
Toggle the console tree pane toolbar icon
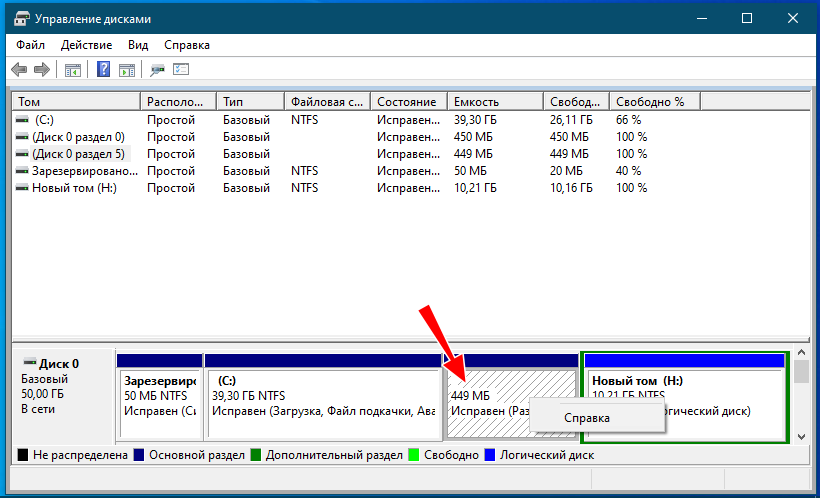[x=72, y=69]
